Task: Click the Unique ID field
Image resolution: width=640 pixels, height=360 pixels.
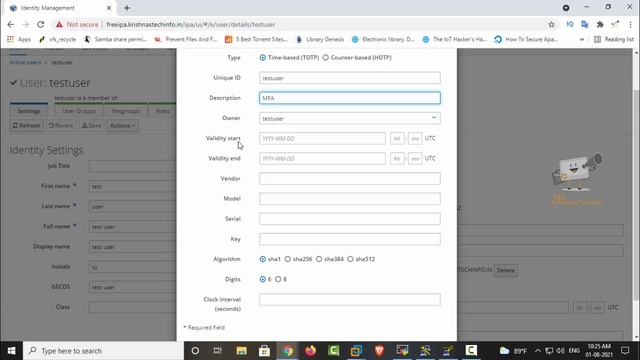Action: pos(350,78)
